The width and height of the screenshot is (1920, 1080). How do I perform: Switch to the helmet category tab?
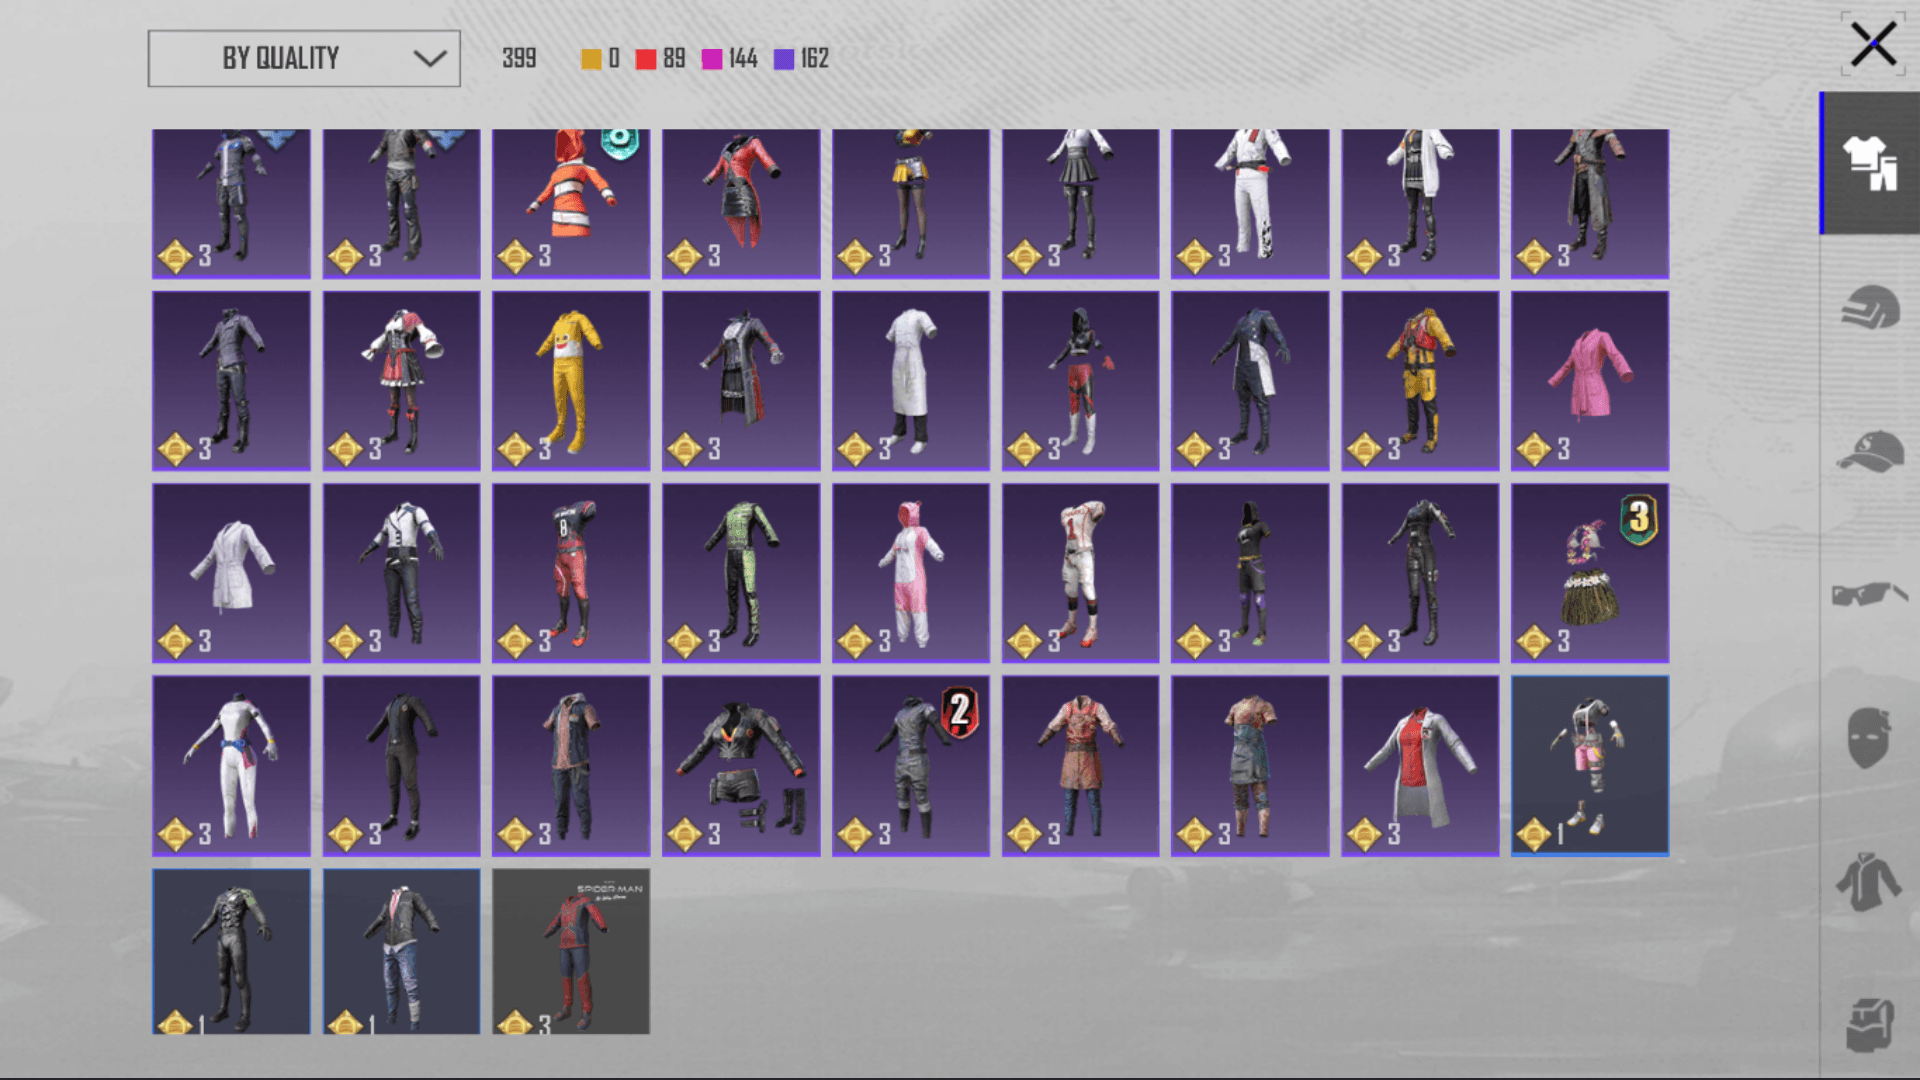click(1870, 307)
